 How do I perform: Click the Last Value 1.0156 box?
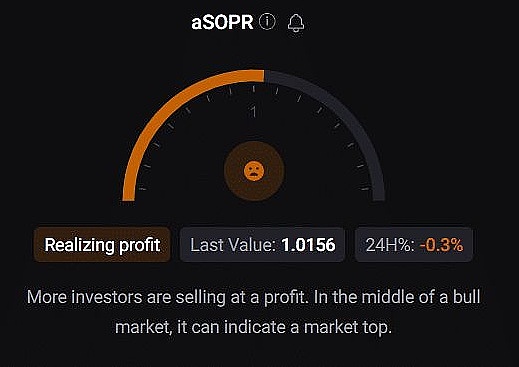(262, 245)
